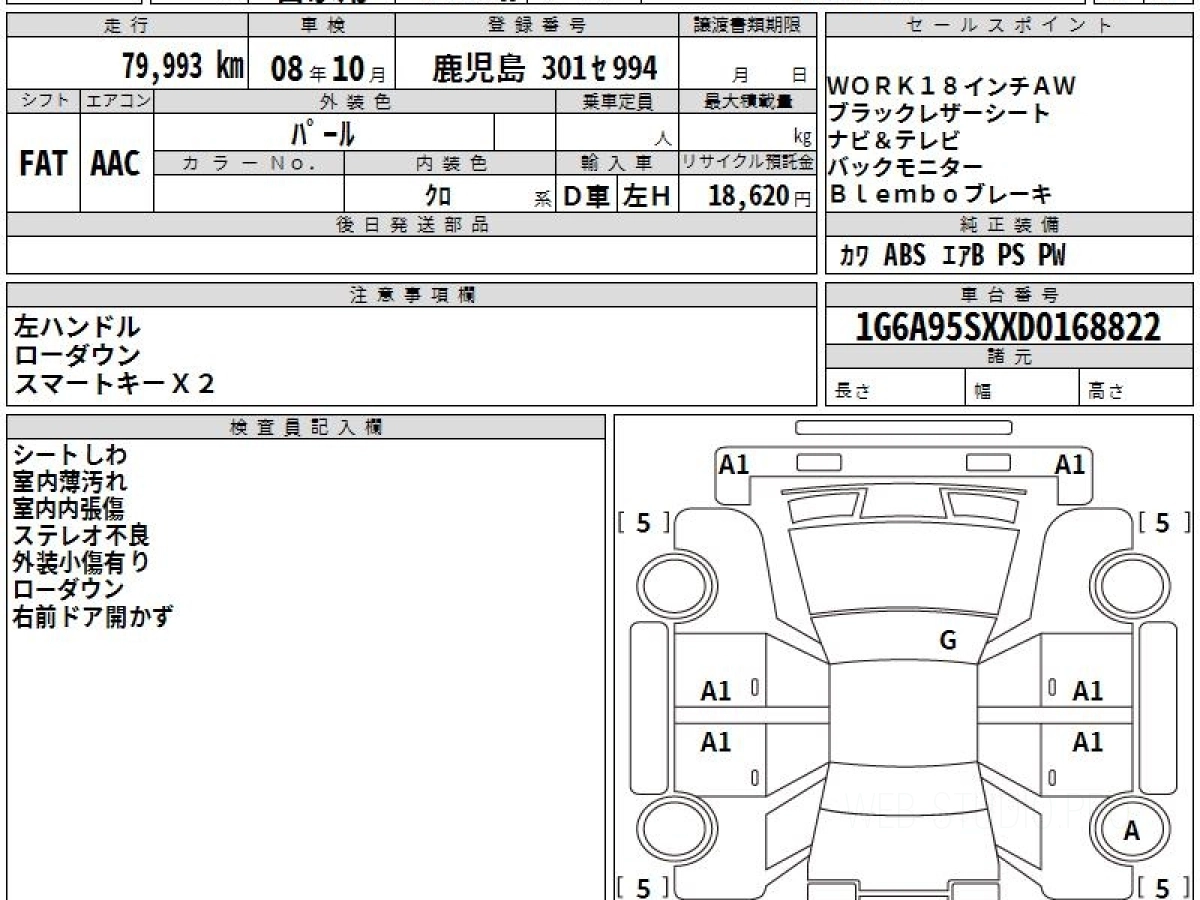This screenshot has width=1200, height=900.
Task: Select the mileage value 79,993 km
Action: point(183,67)
